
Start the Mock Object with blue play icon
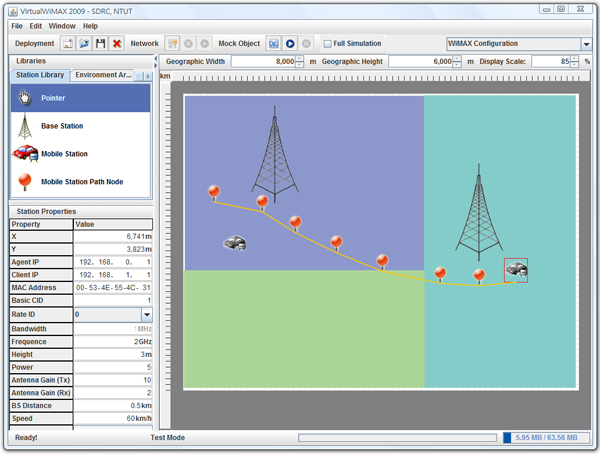[x=290, y=44]
